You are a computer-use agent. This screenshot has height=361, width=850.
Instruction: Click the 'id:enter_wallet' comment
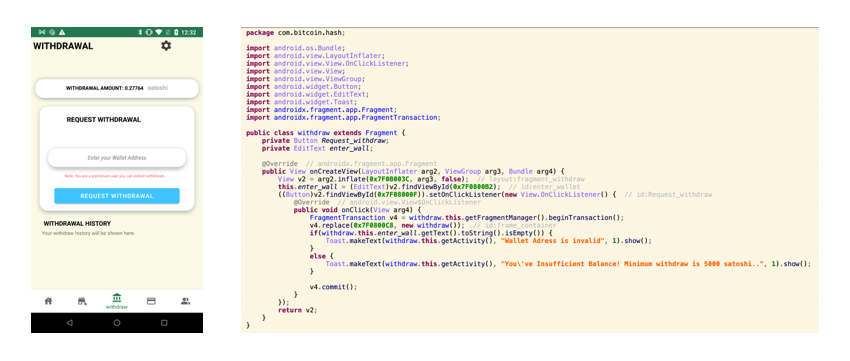[544, 186]
